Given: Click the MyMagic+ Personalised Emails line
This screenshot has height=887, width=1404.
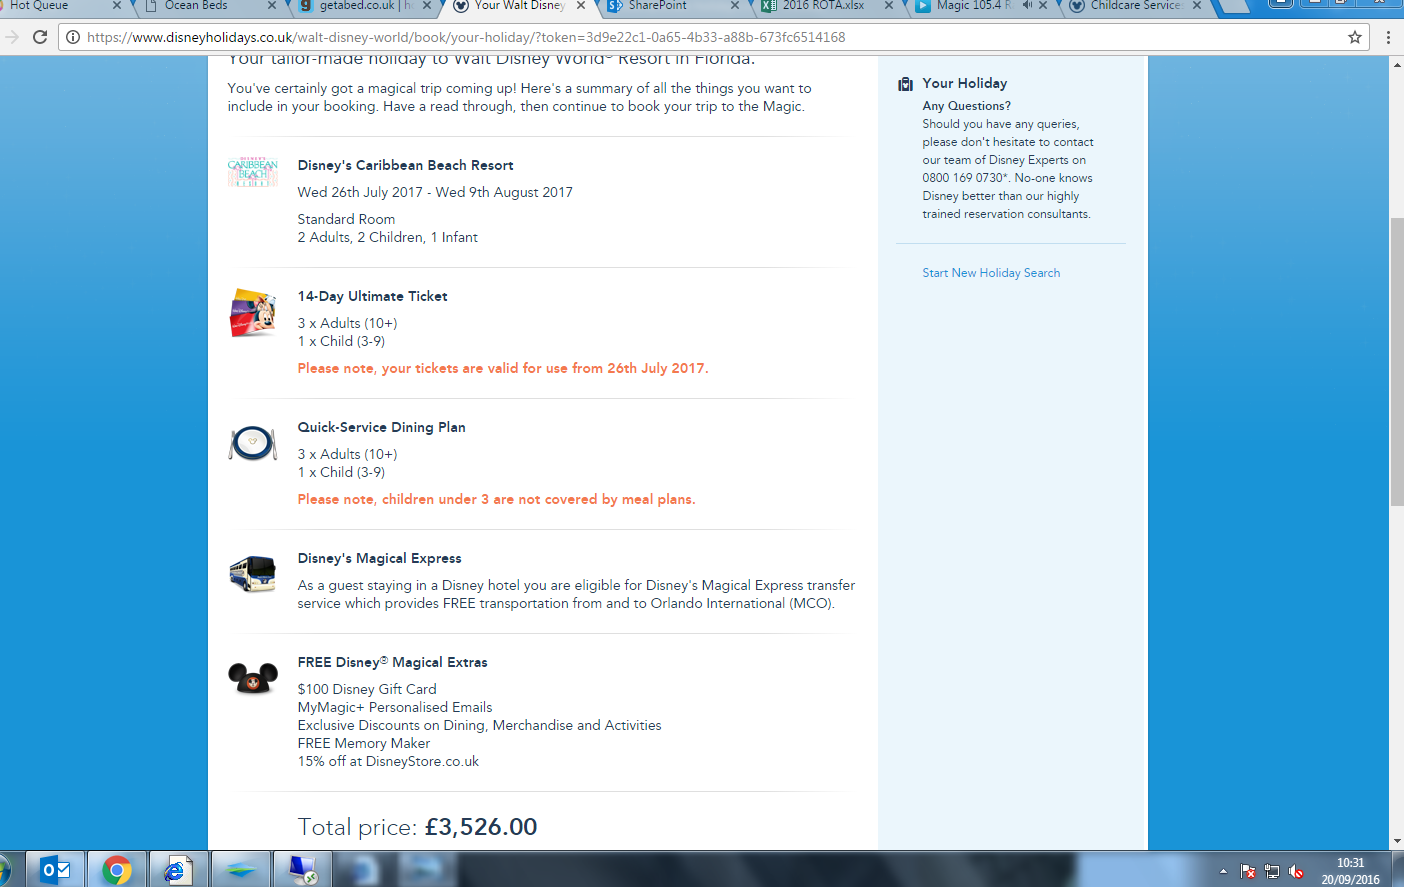Looking at the screenshot, I should click(395, 707).
